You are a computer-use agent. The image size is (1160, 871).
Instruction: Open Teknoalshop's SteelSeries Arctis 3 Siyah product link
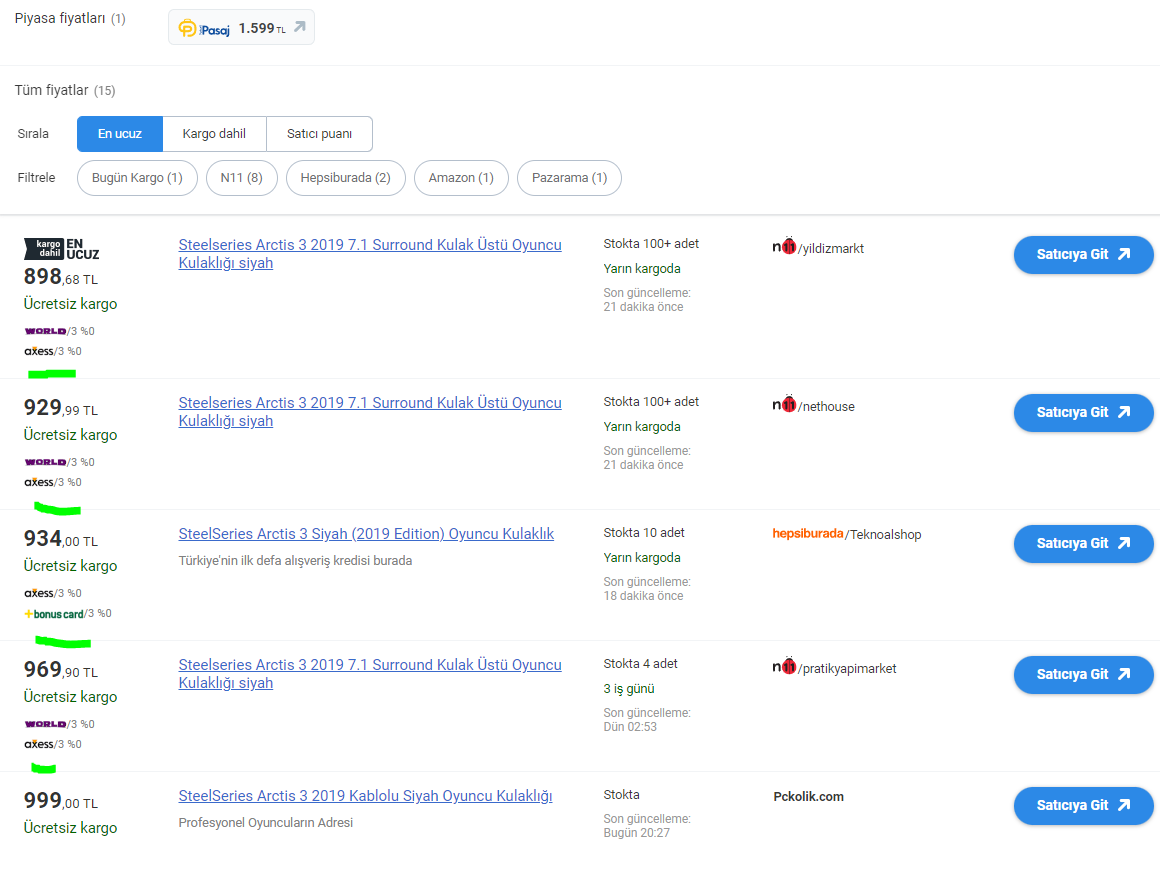[366, 534]
